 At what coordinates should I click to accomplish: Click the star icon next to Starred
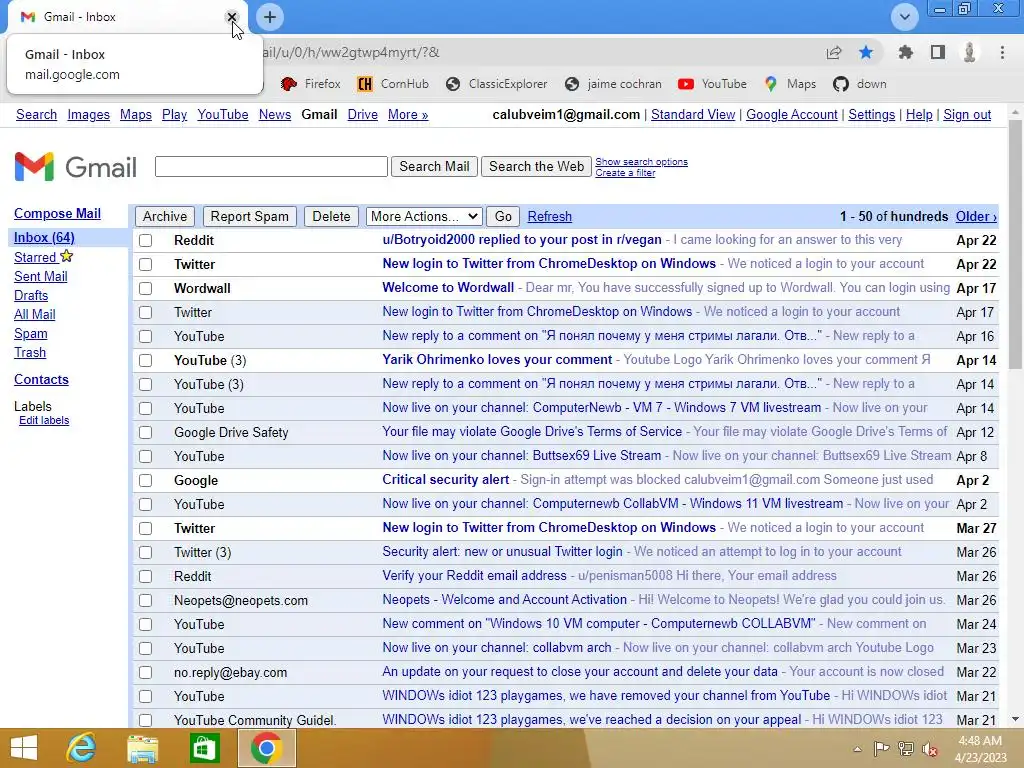(67, 256)
